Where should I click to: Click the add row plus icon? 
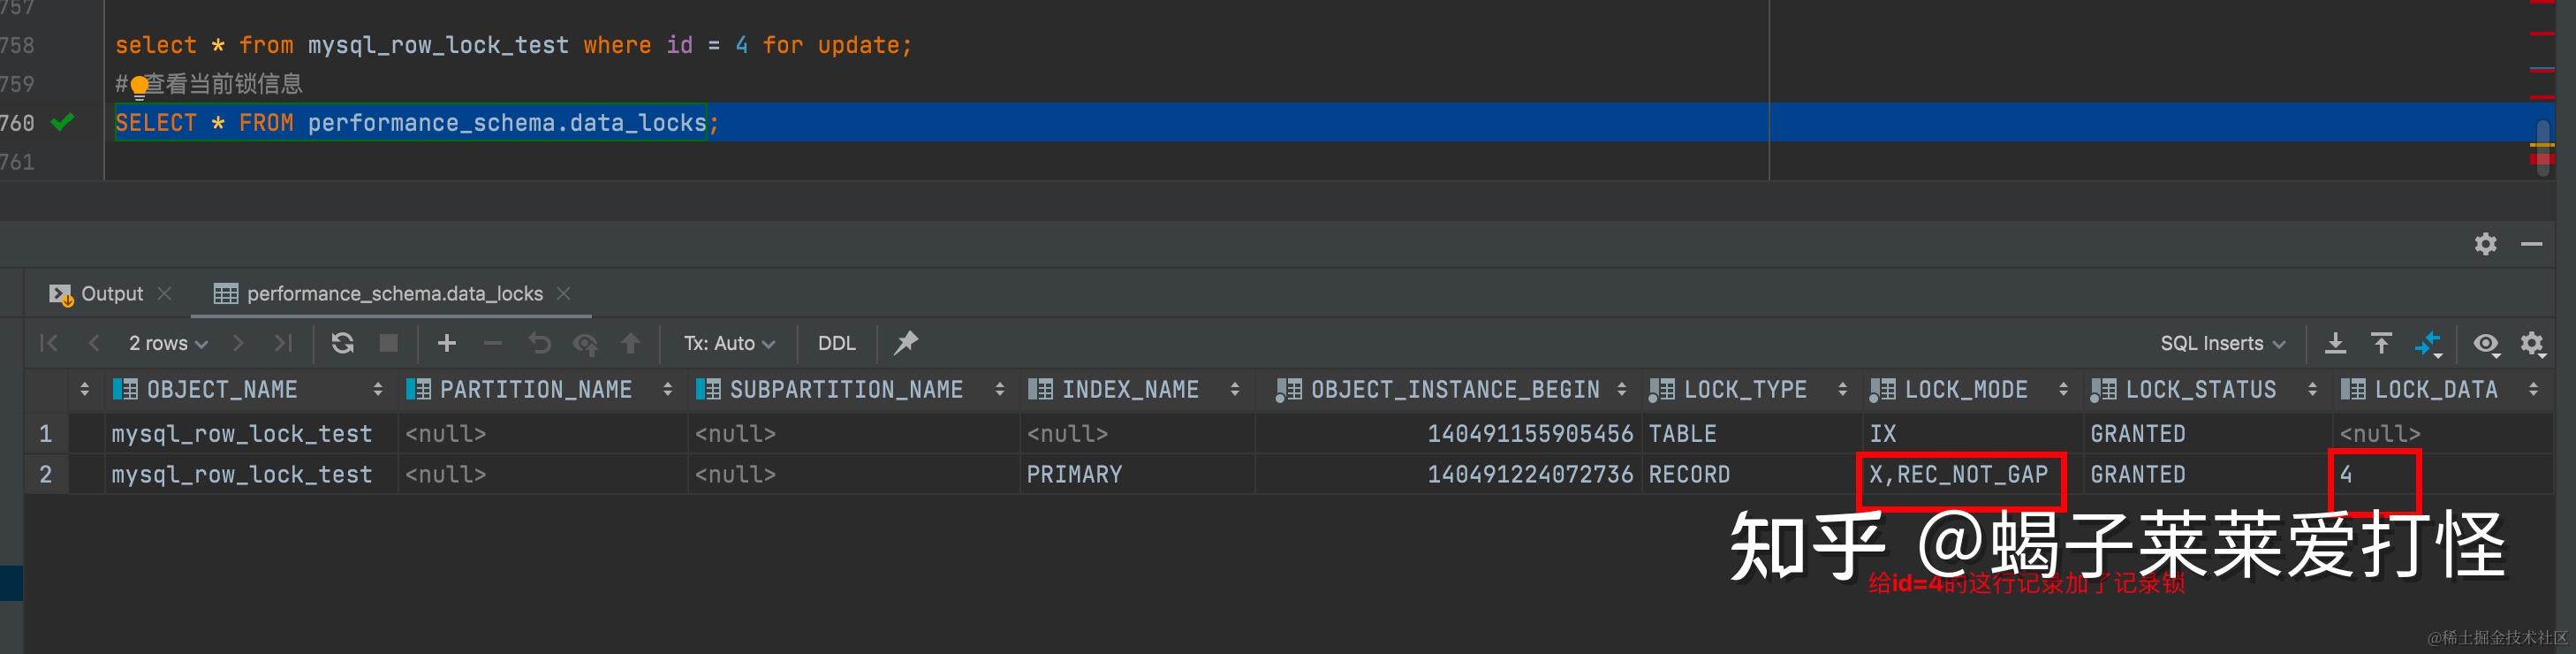point(447,344)
